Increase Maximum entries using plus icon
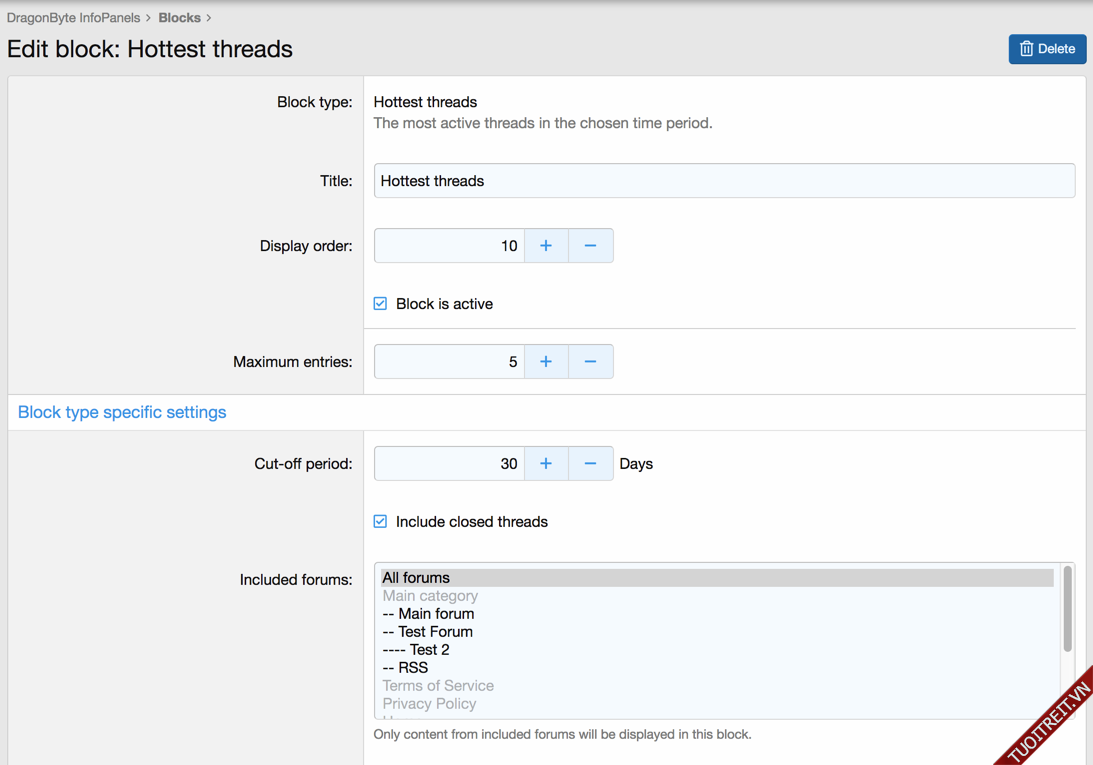The image size is (1093, 765). (x=546, y=362)
